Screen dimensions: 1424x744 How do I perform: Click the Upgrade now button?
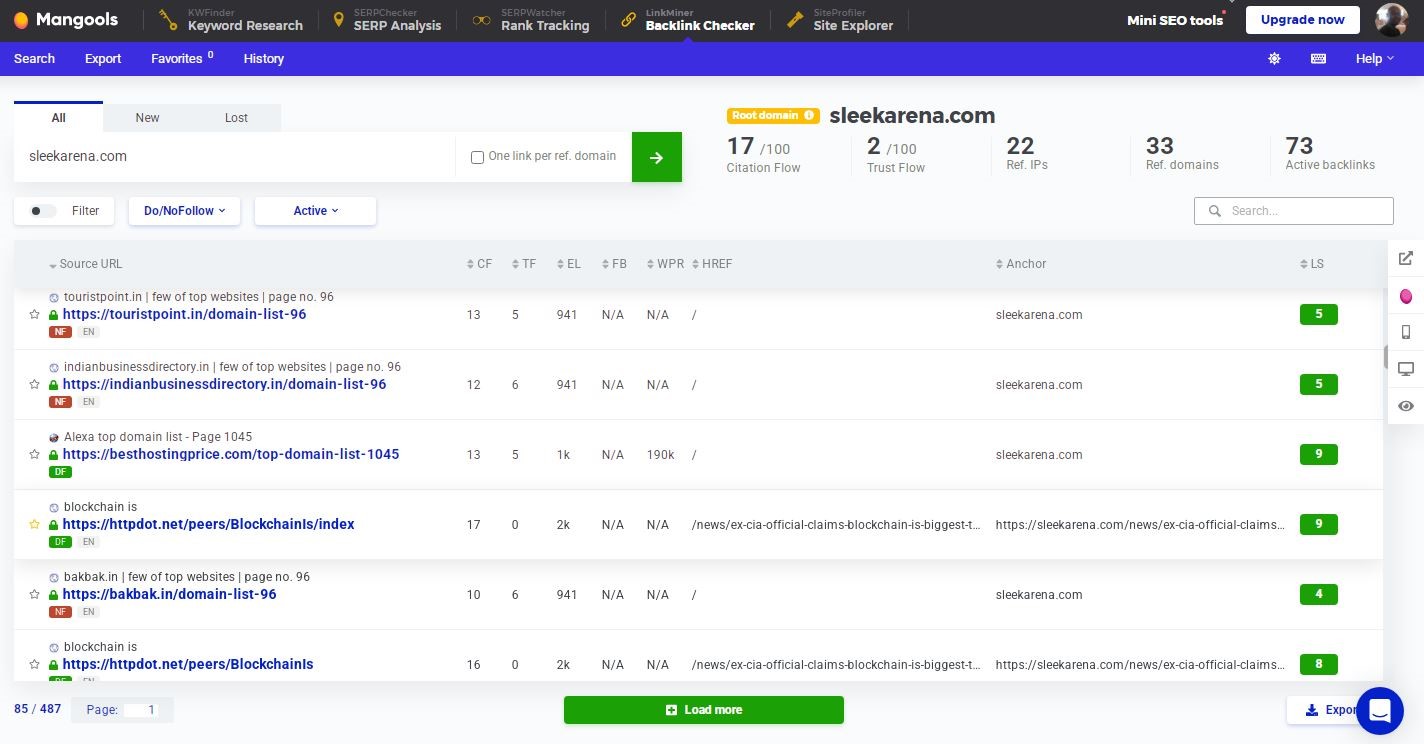[x=1302, y=20]
